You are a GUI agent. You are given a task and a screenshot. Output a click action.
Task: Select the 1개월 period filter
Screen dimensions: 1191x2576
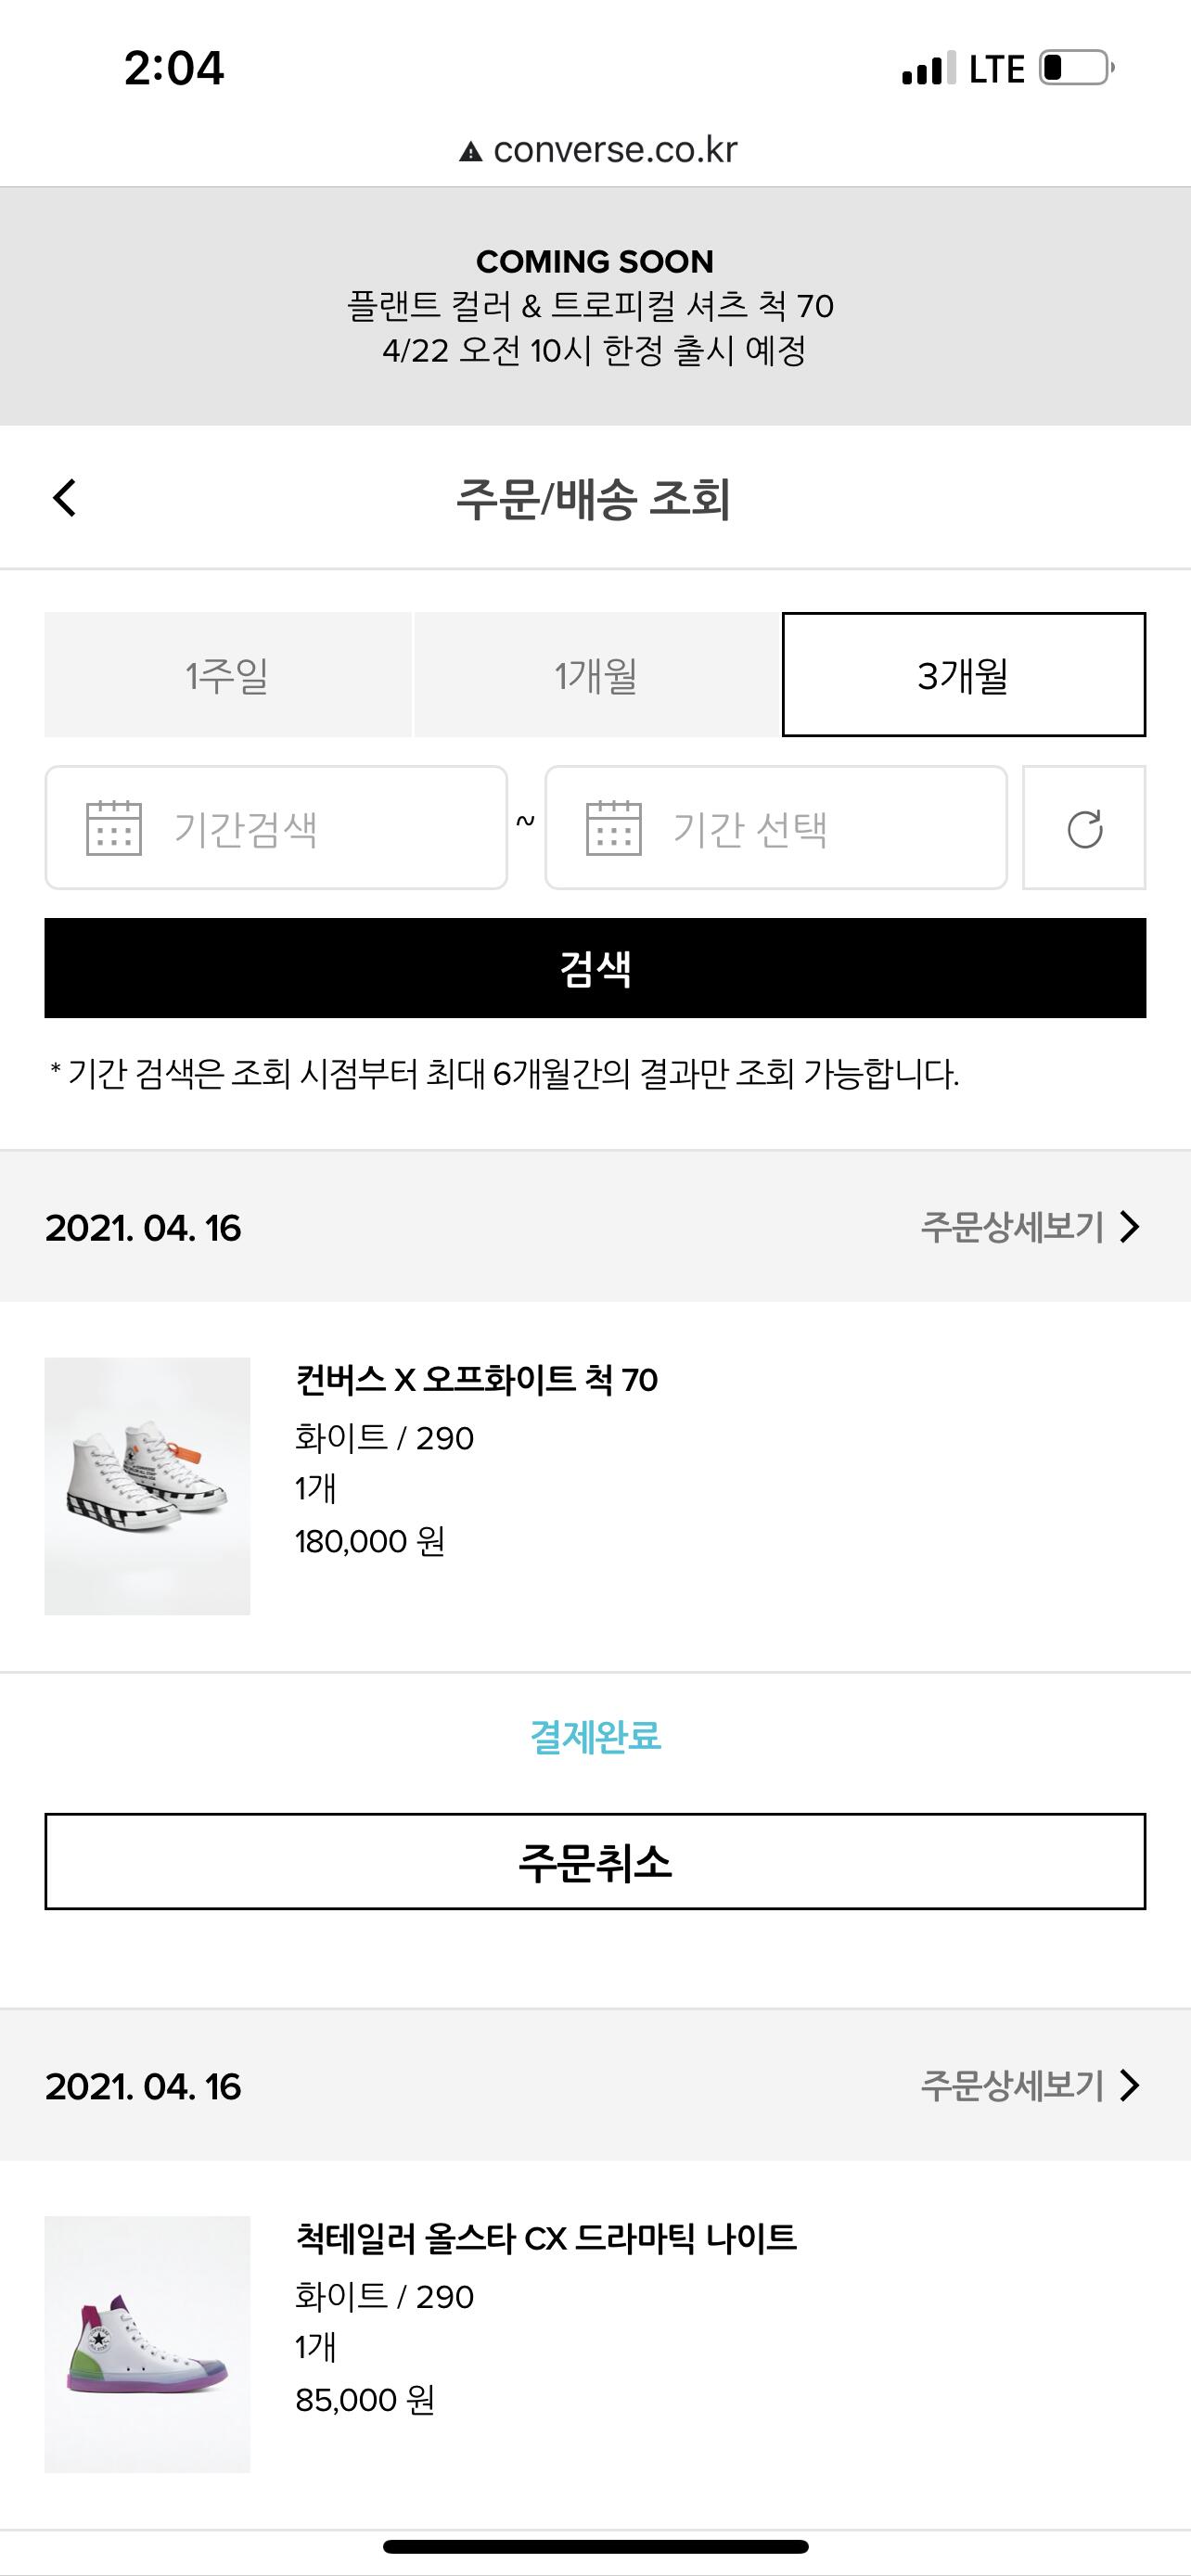pyautogui.click(x=596, y=675)
